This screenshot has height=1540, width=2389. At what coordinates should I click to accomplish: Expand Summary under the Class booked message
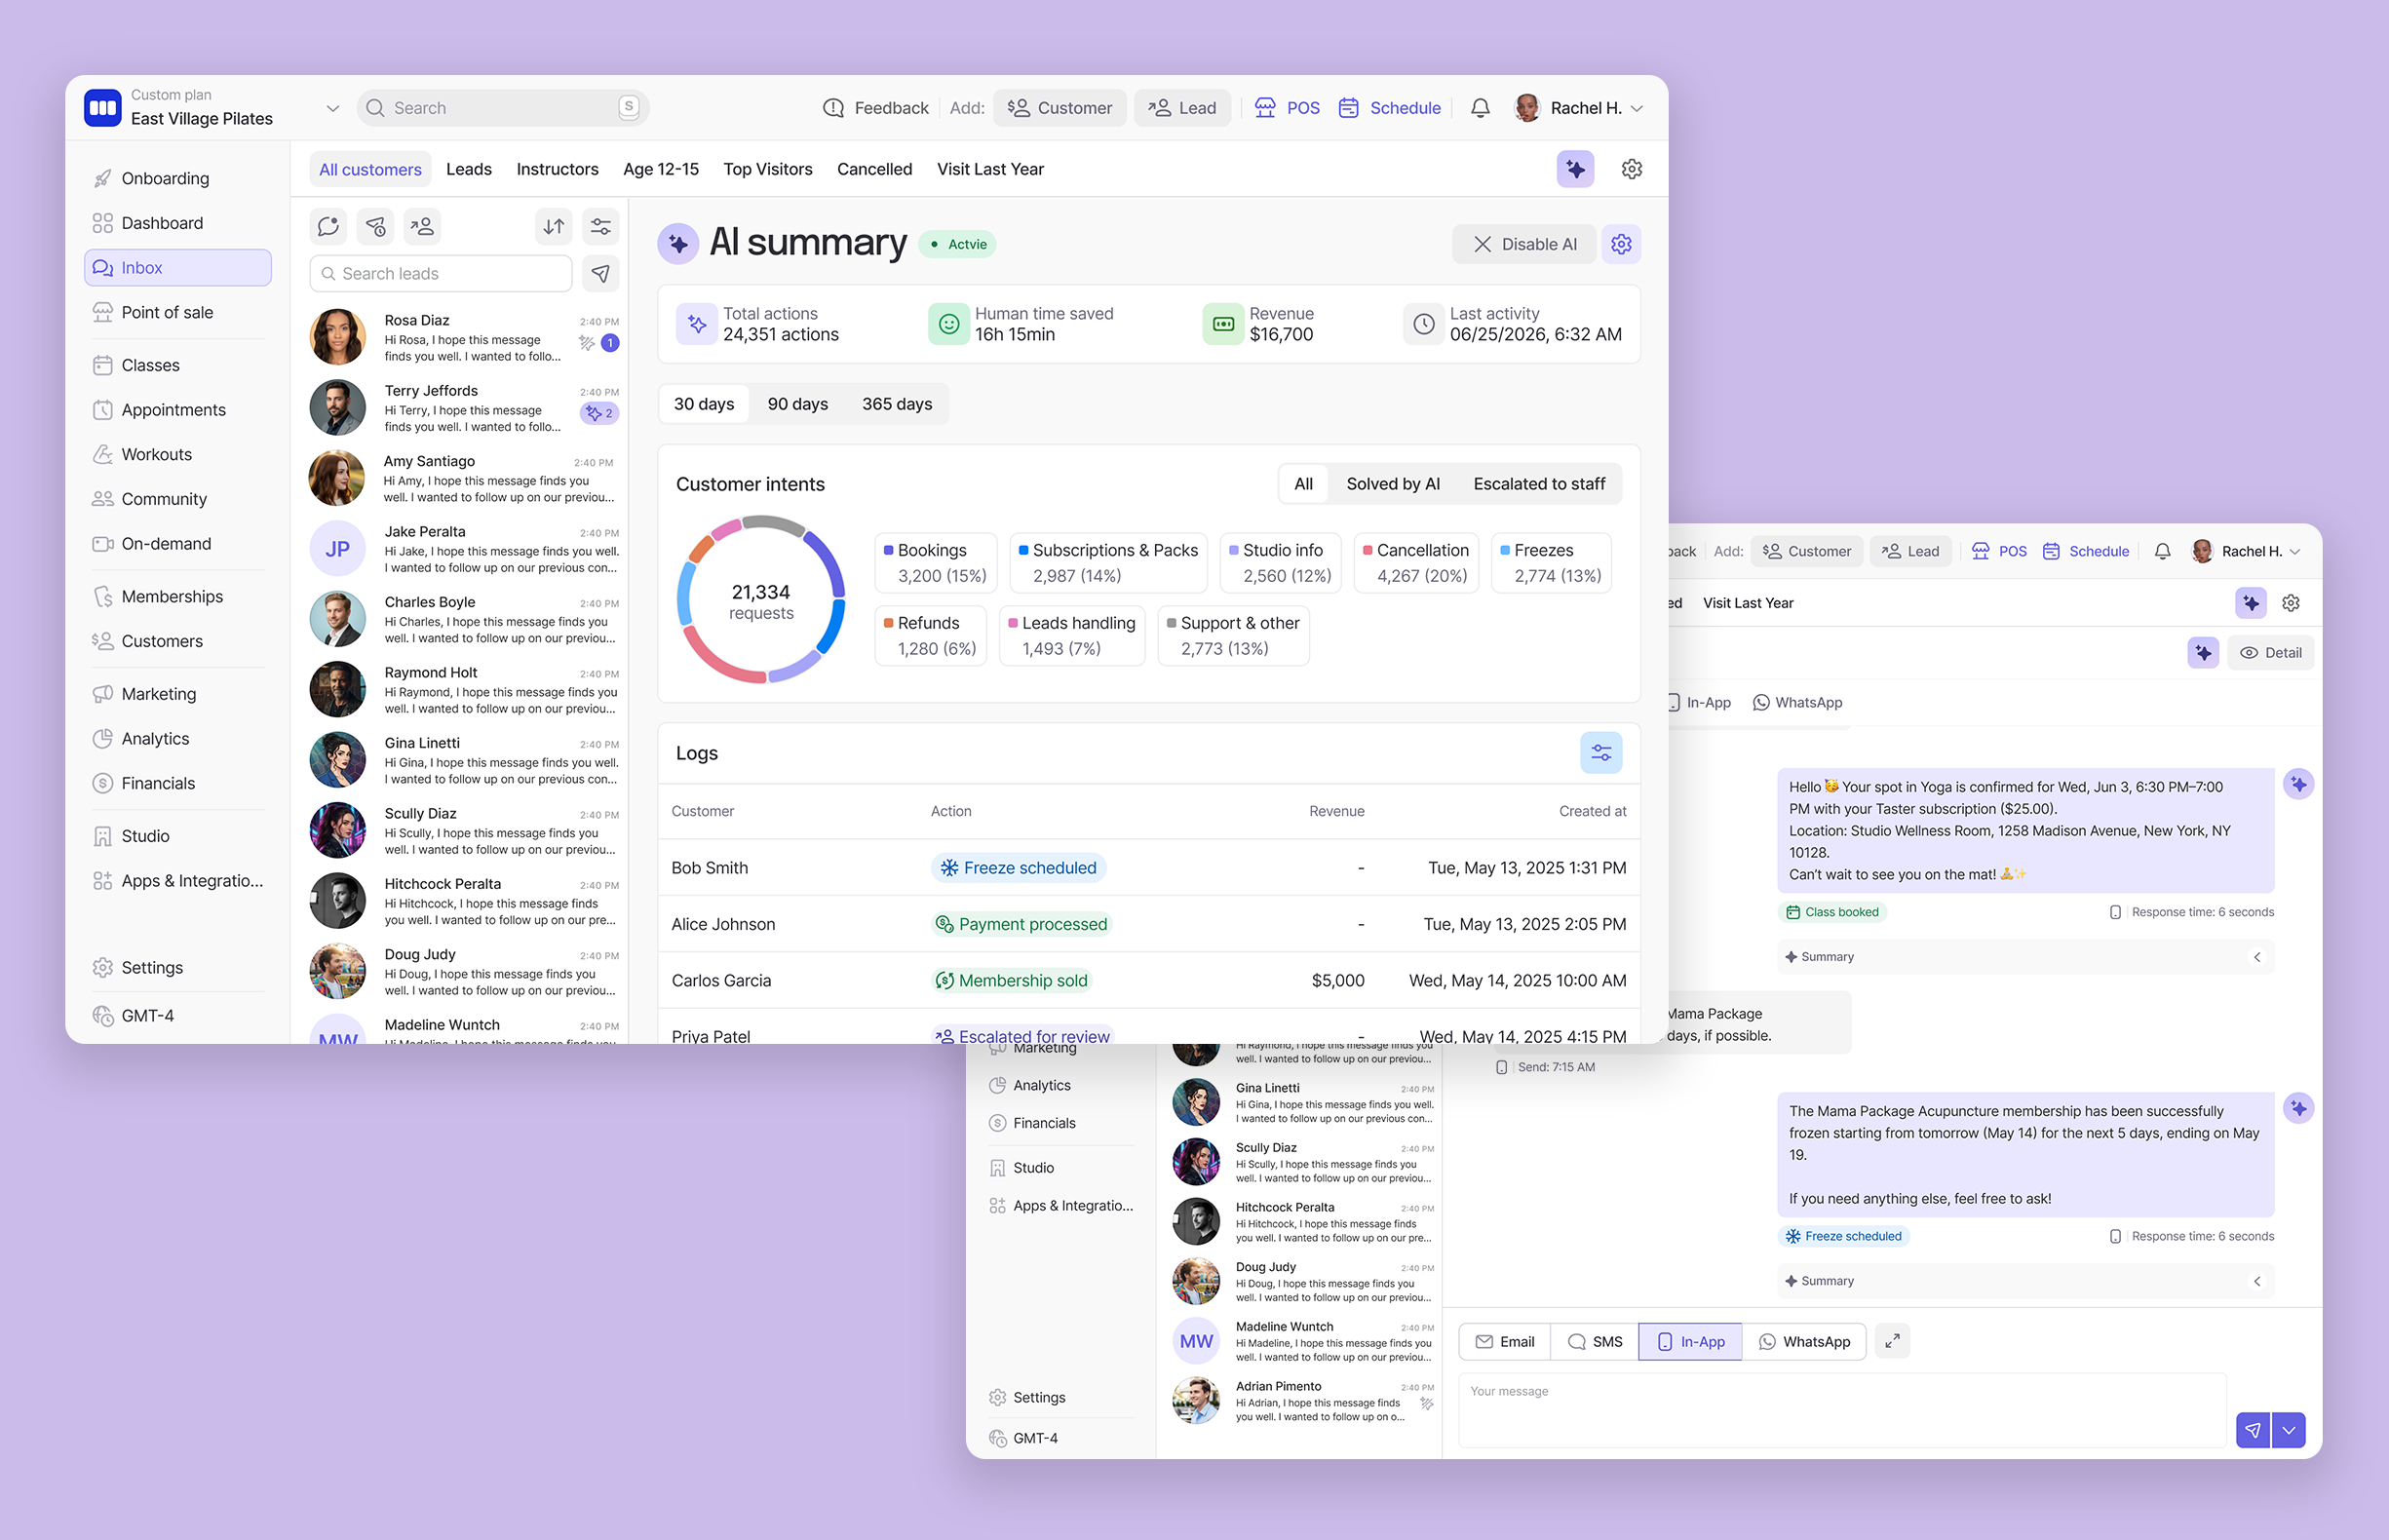pyautogui.click(x=2025, y=957)
